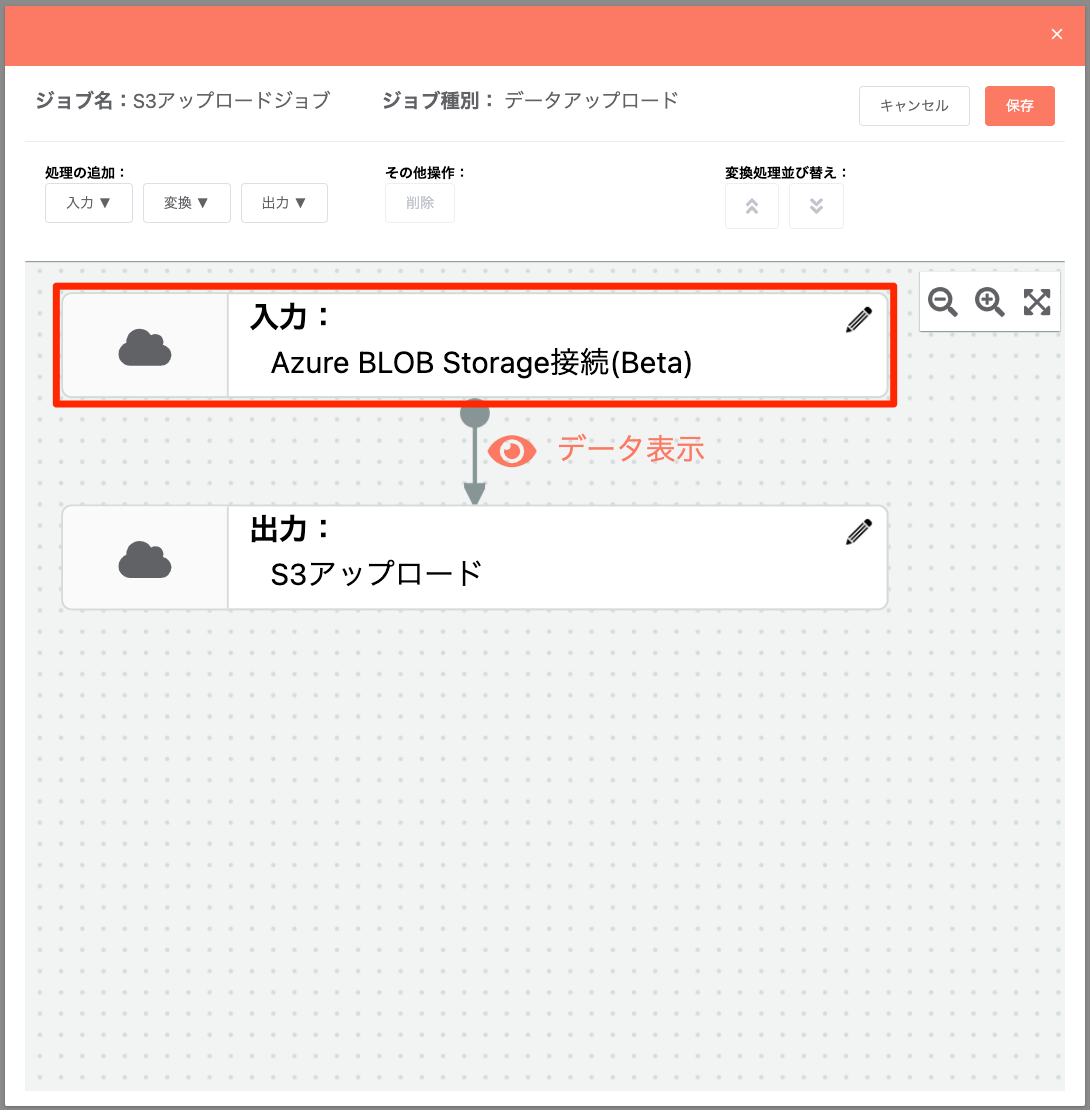Edit the Azure BLOB Storage input node
This screenshot has height=1110, width=1090.
(859, 319)
